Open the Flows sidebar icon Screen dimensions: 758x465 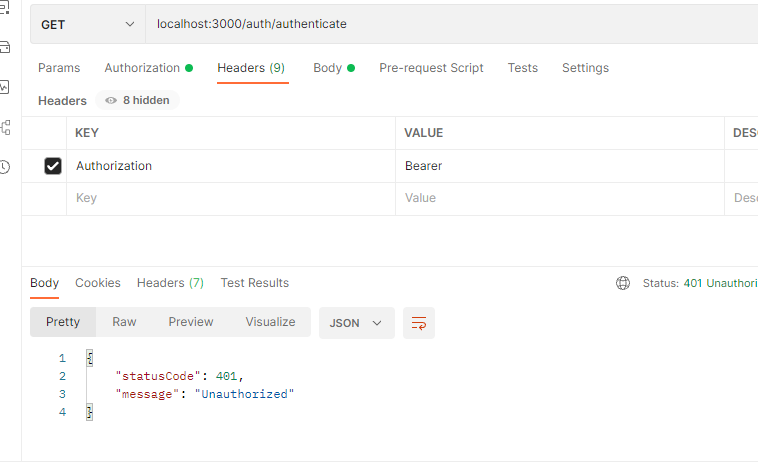click(x=5, y=127)
